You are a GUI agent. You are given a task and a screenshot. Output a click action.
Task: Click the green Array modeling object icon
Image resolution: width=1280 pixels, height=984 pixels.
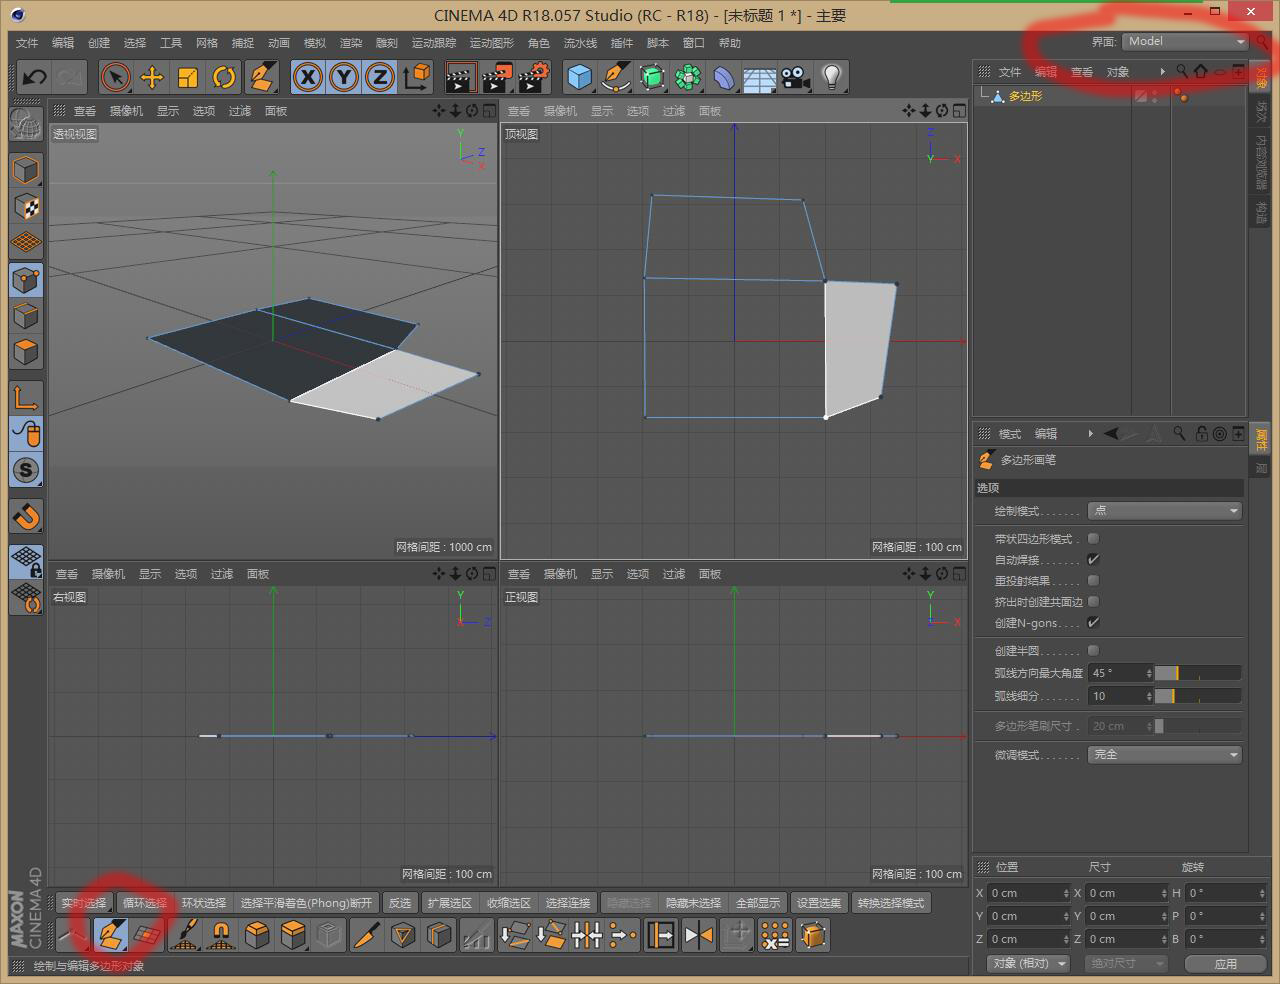click(x=688, y=77)
